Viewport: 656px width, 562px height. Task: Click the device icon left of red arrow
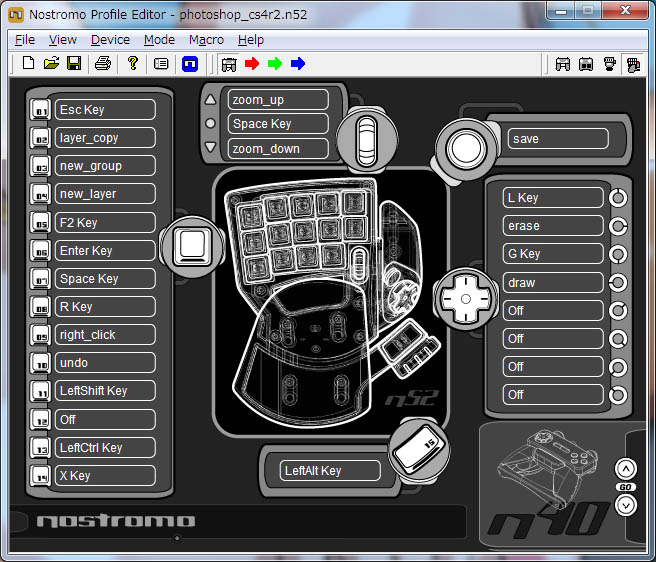click(229, 64)
